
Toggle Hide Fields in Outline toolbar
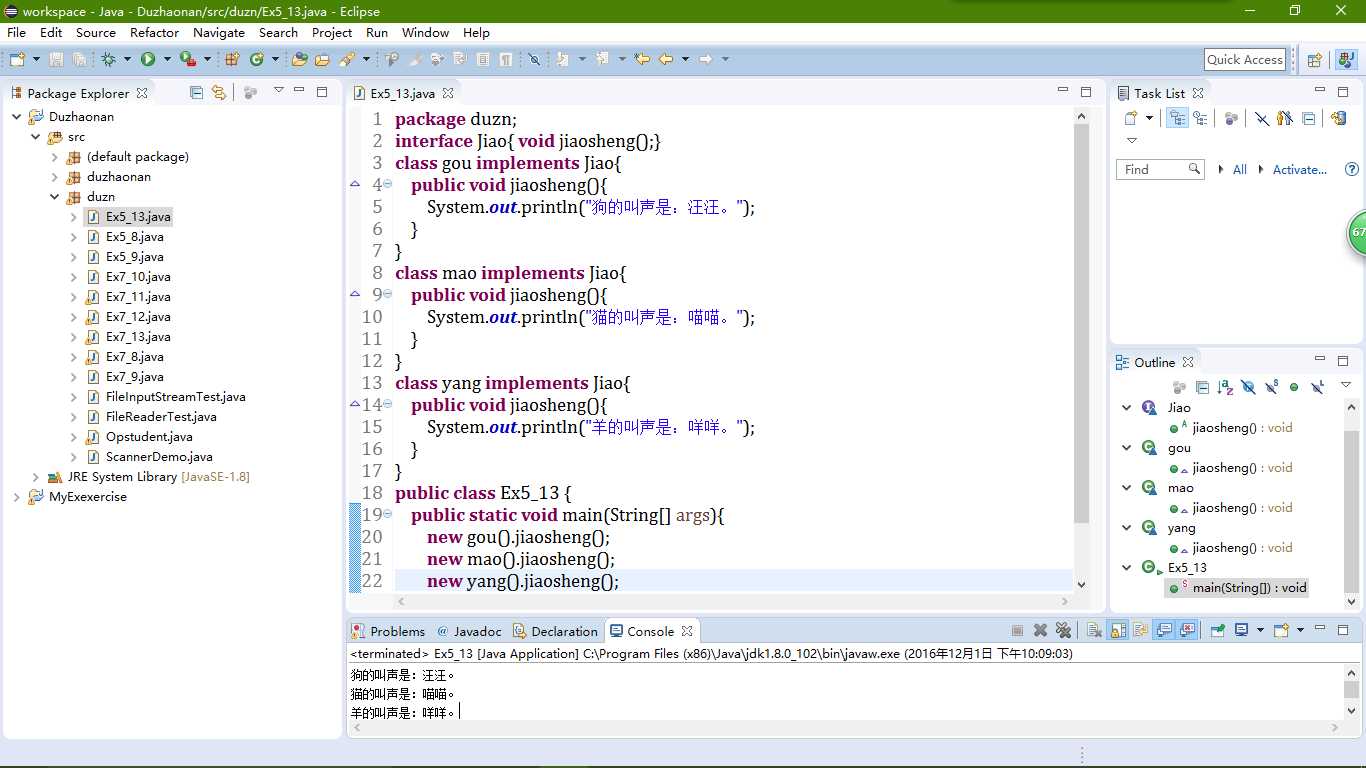(x=1249, y=387)
